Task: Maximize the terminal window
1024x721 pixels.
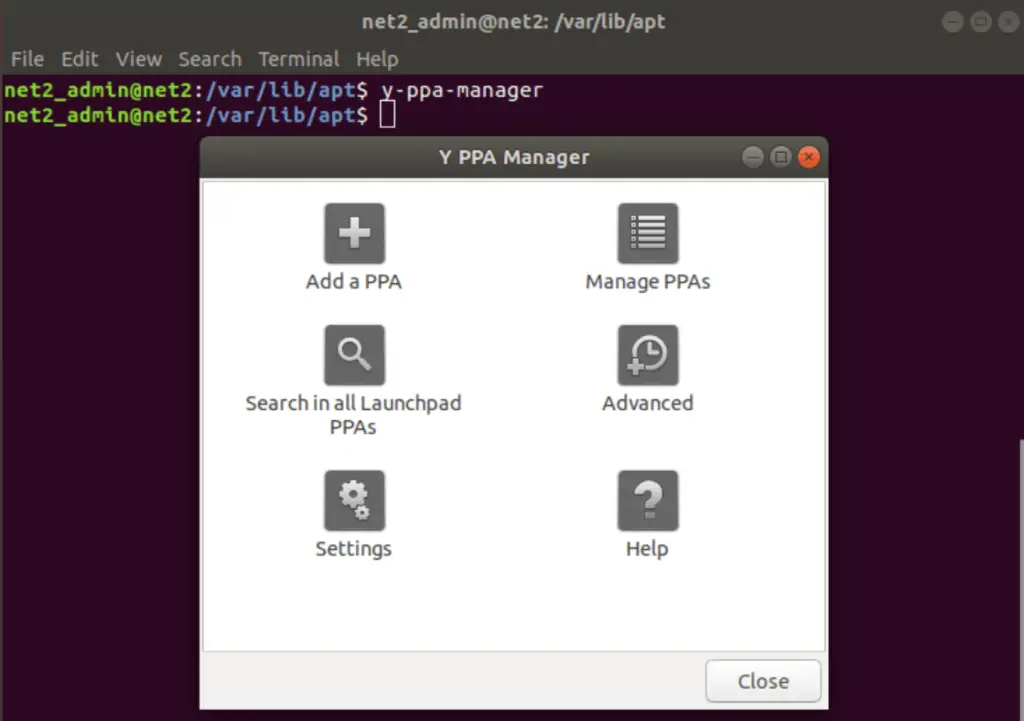Action: 981,21
